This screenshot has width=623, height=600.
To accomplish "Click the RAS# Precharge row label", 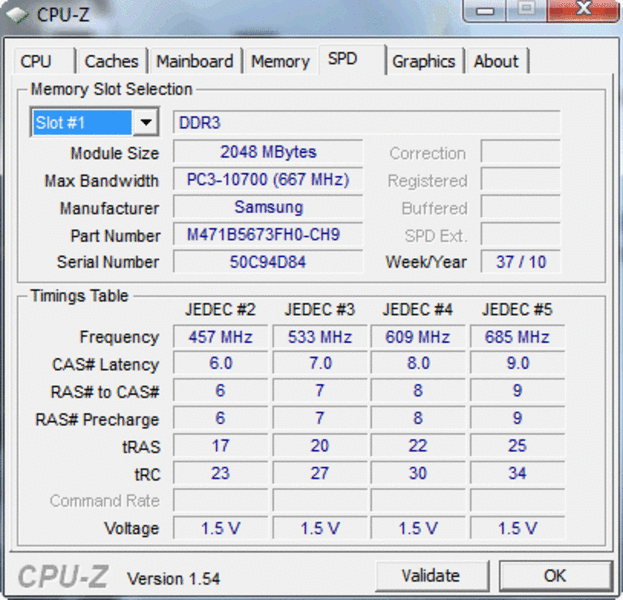I will pos(97,420).
